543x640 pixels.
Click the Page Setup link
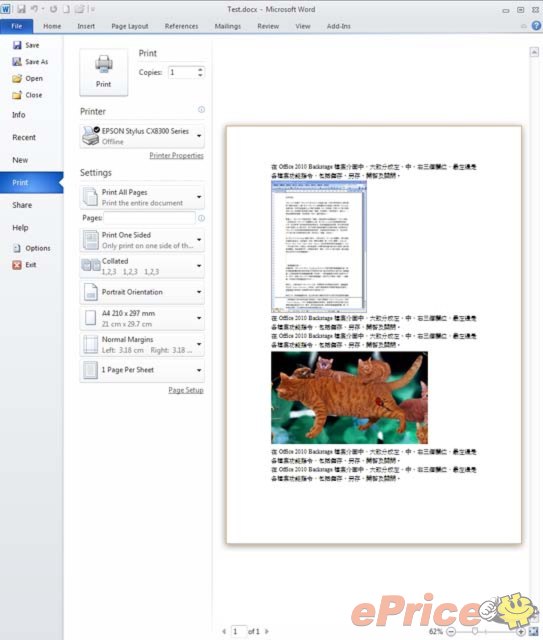click(186, 390)
